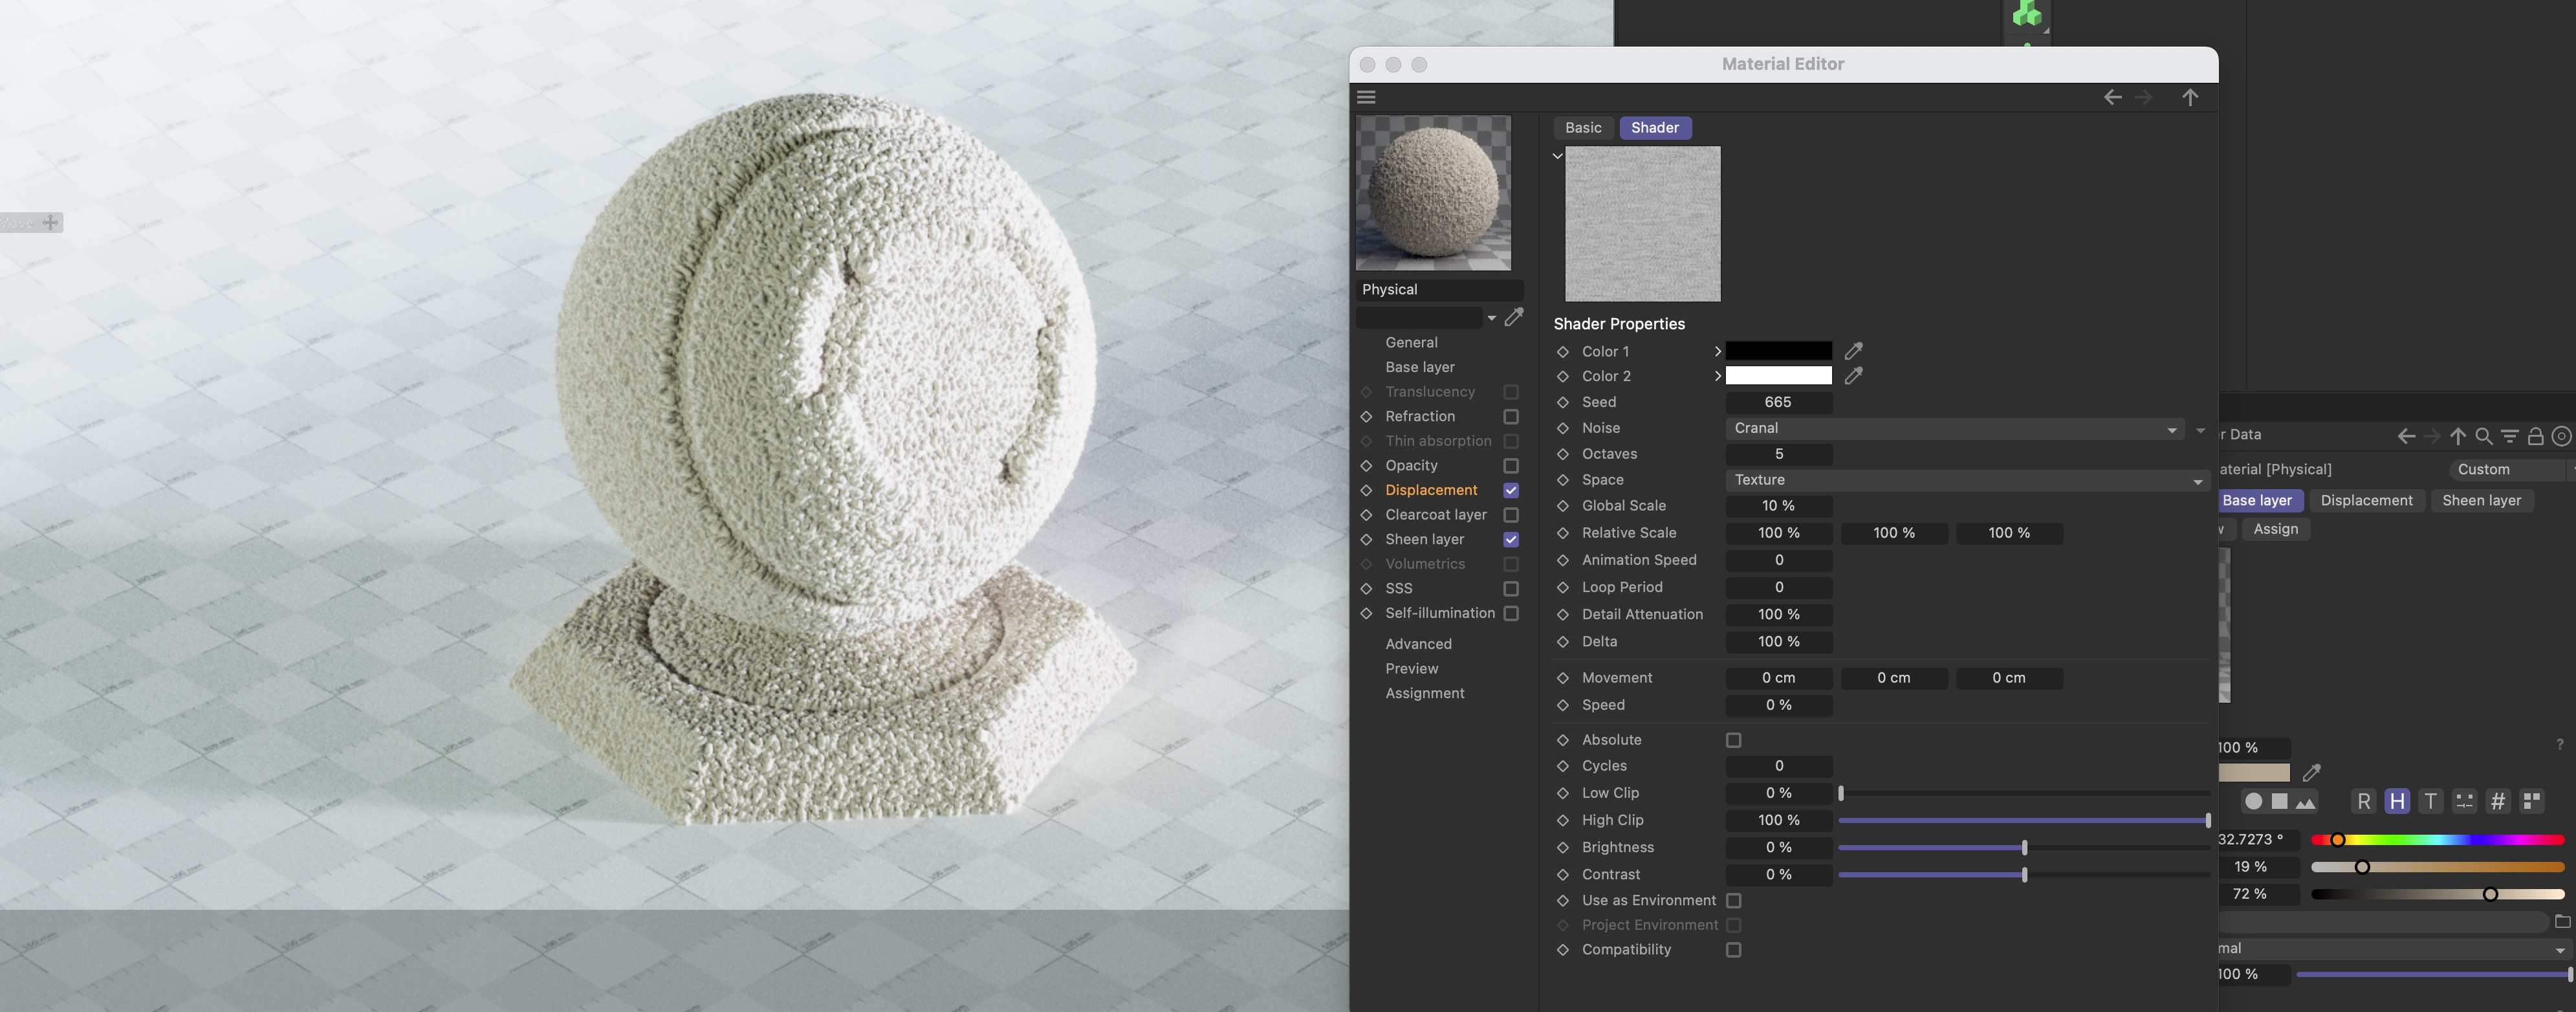Click the white Color 2 swatch
The image size is (2576, 1012).
[1778, 376]
